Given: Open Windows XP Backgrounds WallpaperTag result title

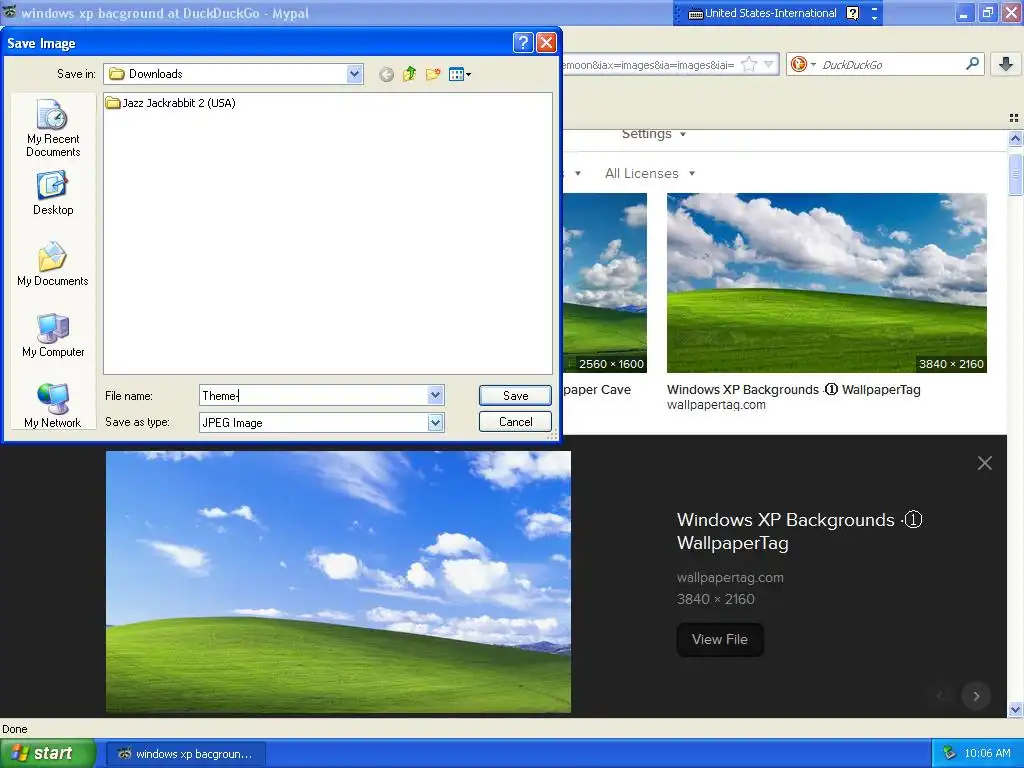Looking at the screenshot, I should coord(793,390).
